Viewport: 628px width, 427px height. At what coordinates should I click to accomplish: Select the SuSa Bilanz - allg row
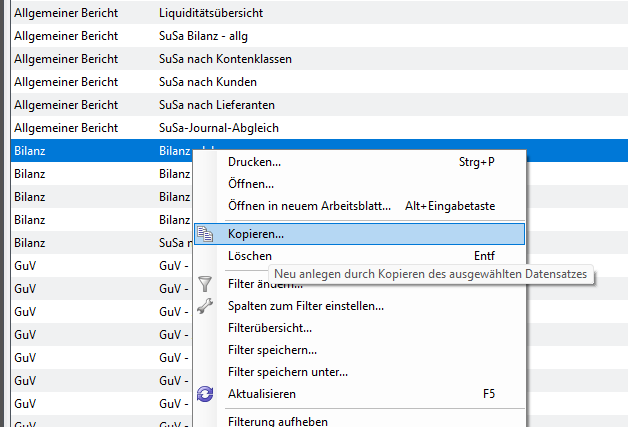point(205,36)
